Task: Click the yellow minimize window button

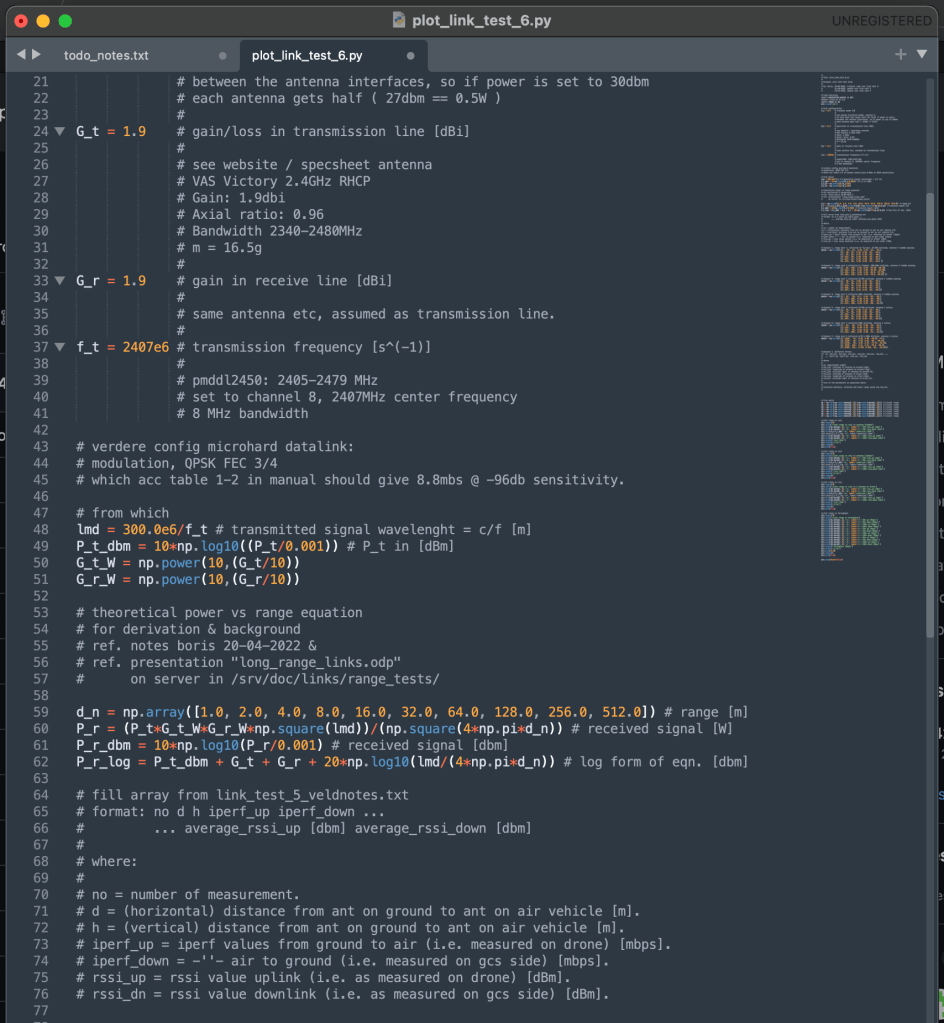Action: [43, 20]
